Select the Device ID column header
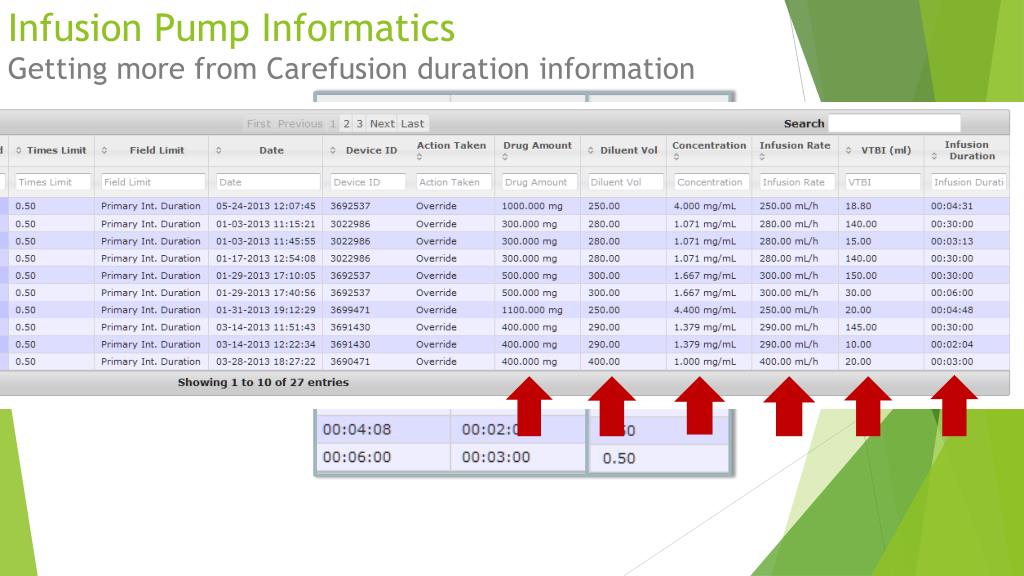Screen dimensions: 1024x576 click(x=371, y=150)
